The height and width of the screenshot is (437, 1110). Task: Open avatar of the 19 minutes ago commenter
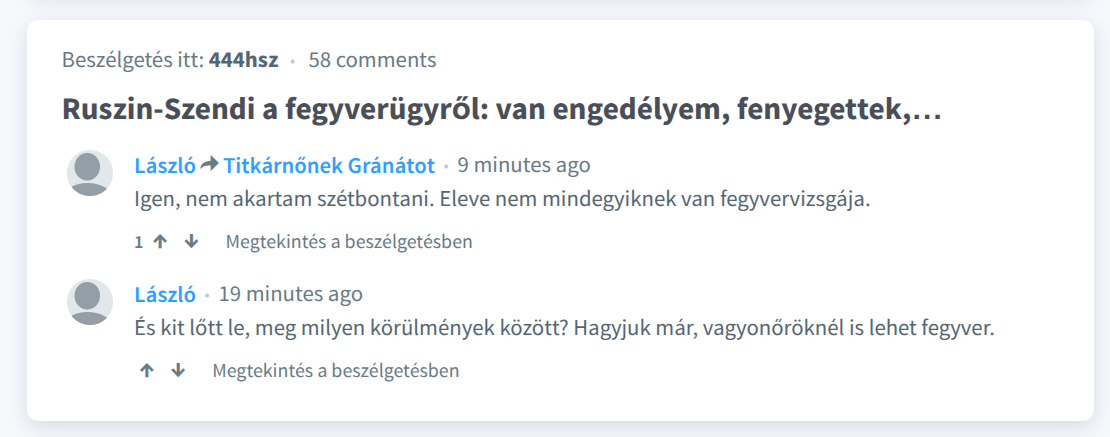[x=90, y=302]
